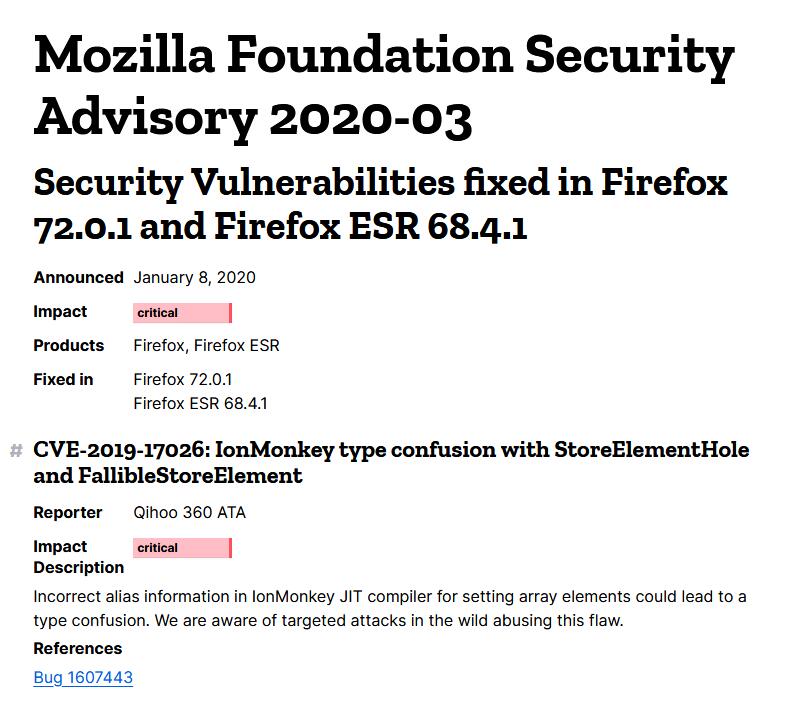Image resolution: width=807 pixels, height=728 pixels.
Task: Click the critical badge in the advisory summary
Action: pyautogui.click(x=182, y=313)
